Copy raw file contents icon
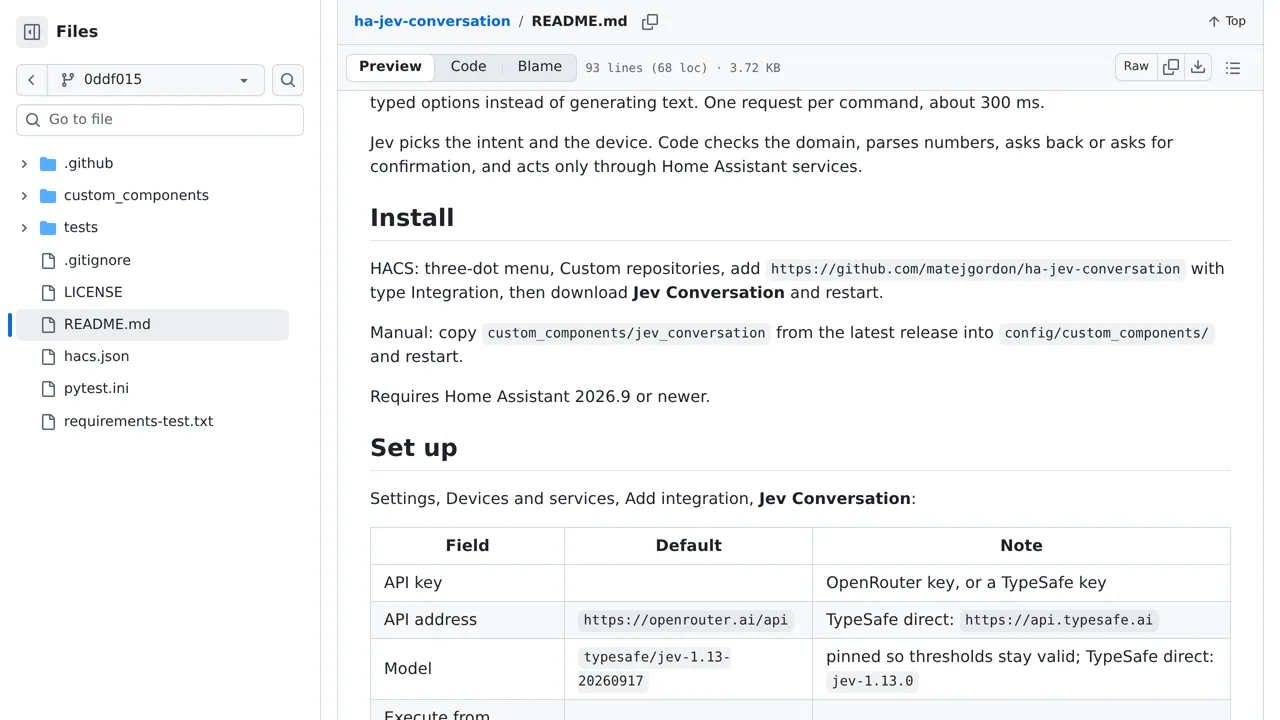Screen dimensions: 1280x720 point(1171,67)
